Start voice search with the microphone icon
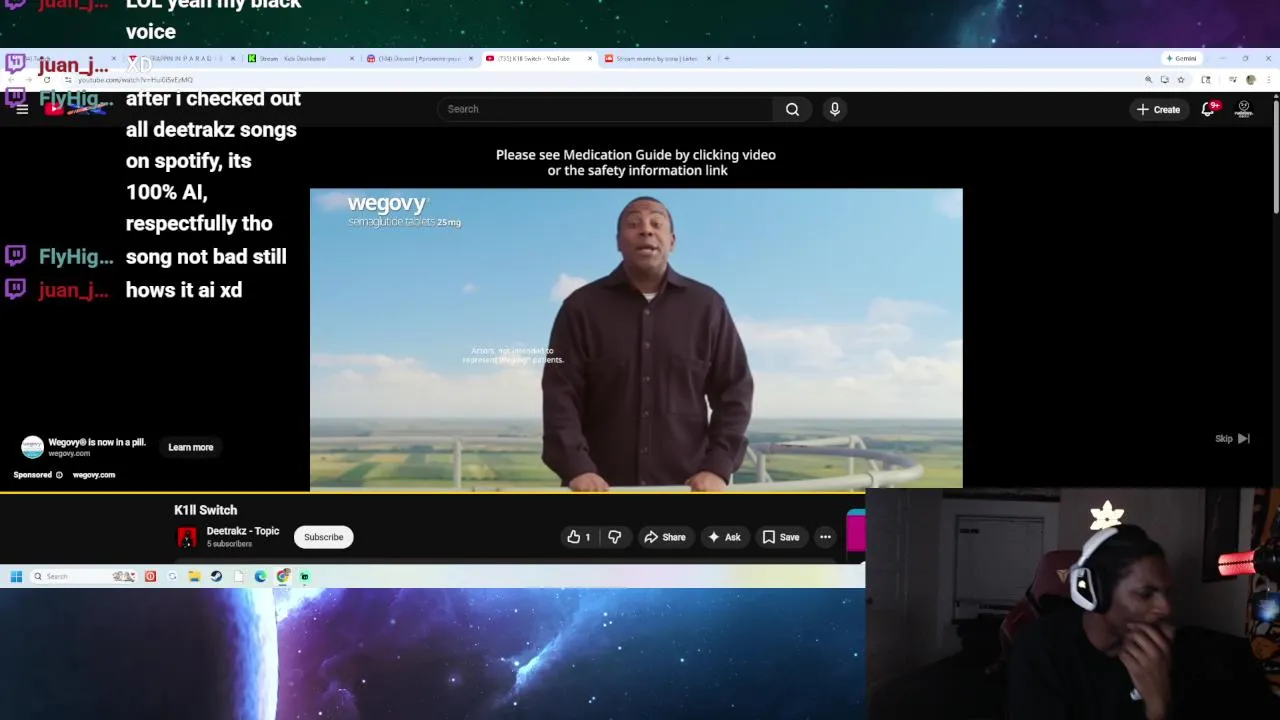The height and width of the screenshot is (720, 1280). (835, 109)
